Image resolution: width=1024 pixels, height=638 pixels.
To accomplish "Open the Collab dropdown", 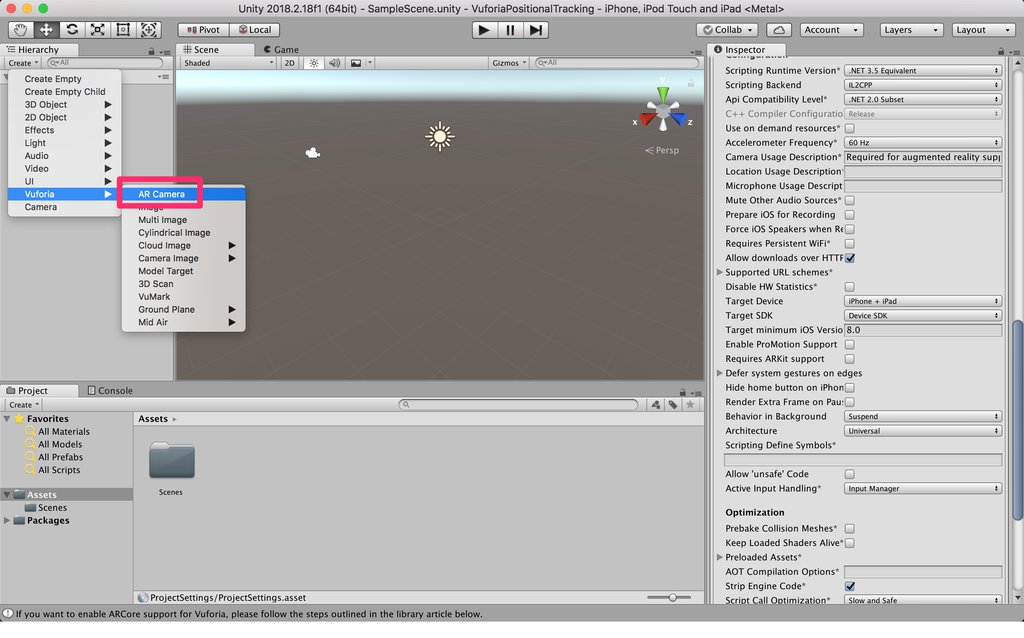I will [x=728, y=30].
